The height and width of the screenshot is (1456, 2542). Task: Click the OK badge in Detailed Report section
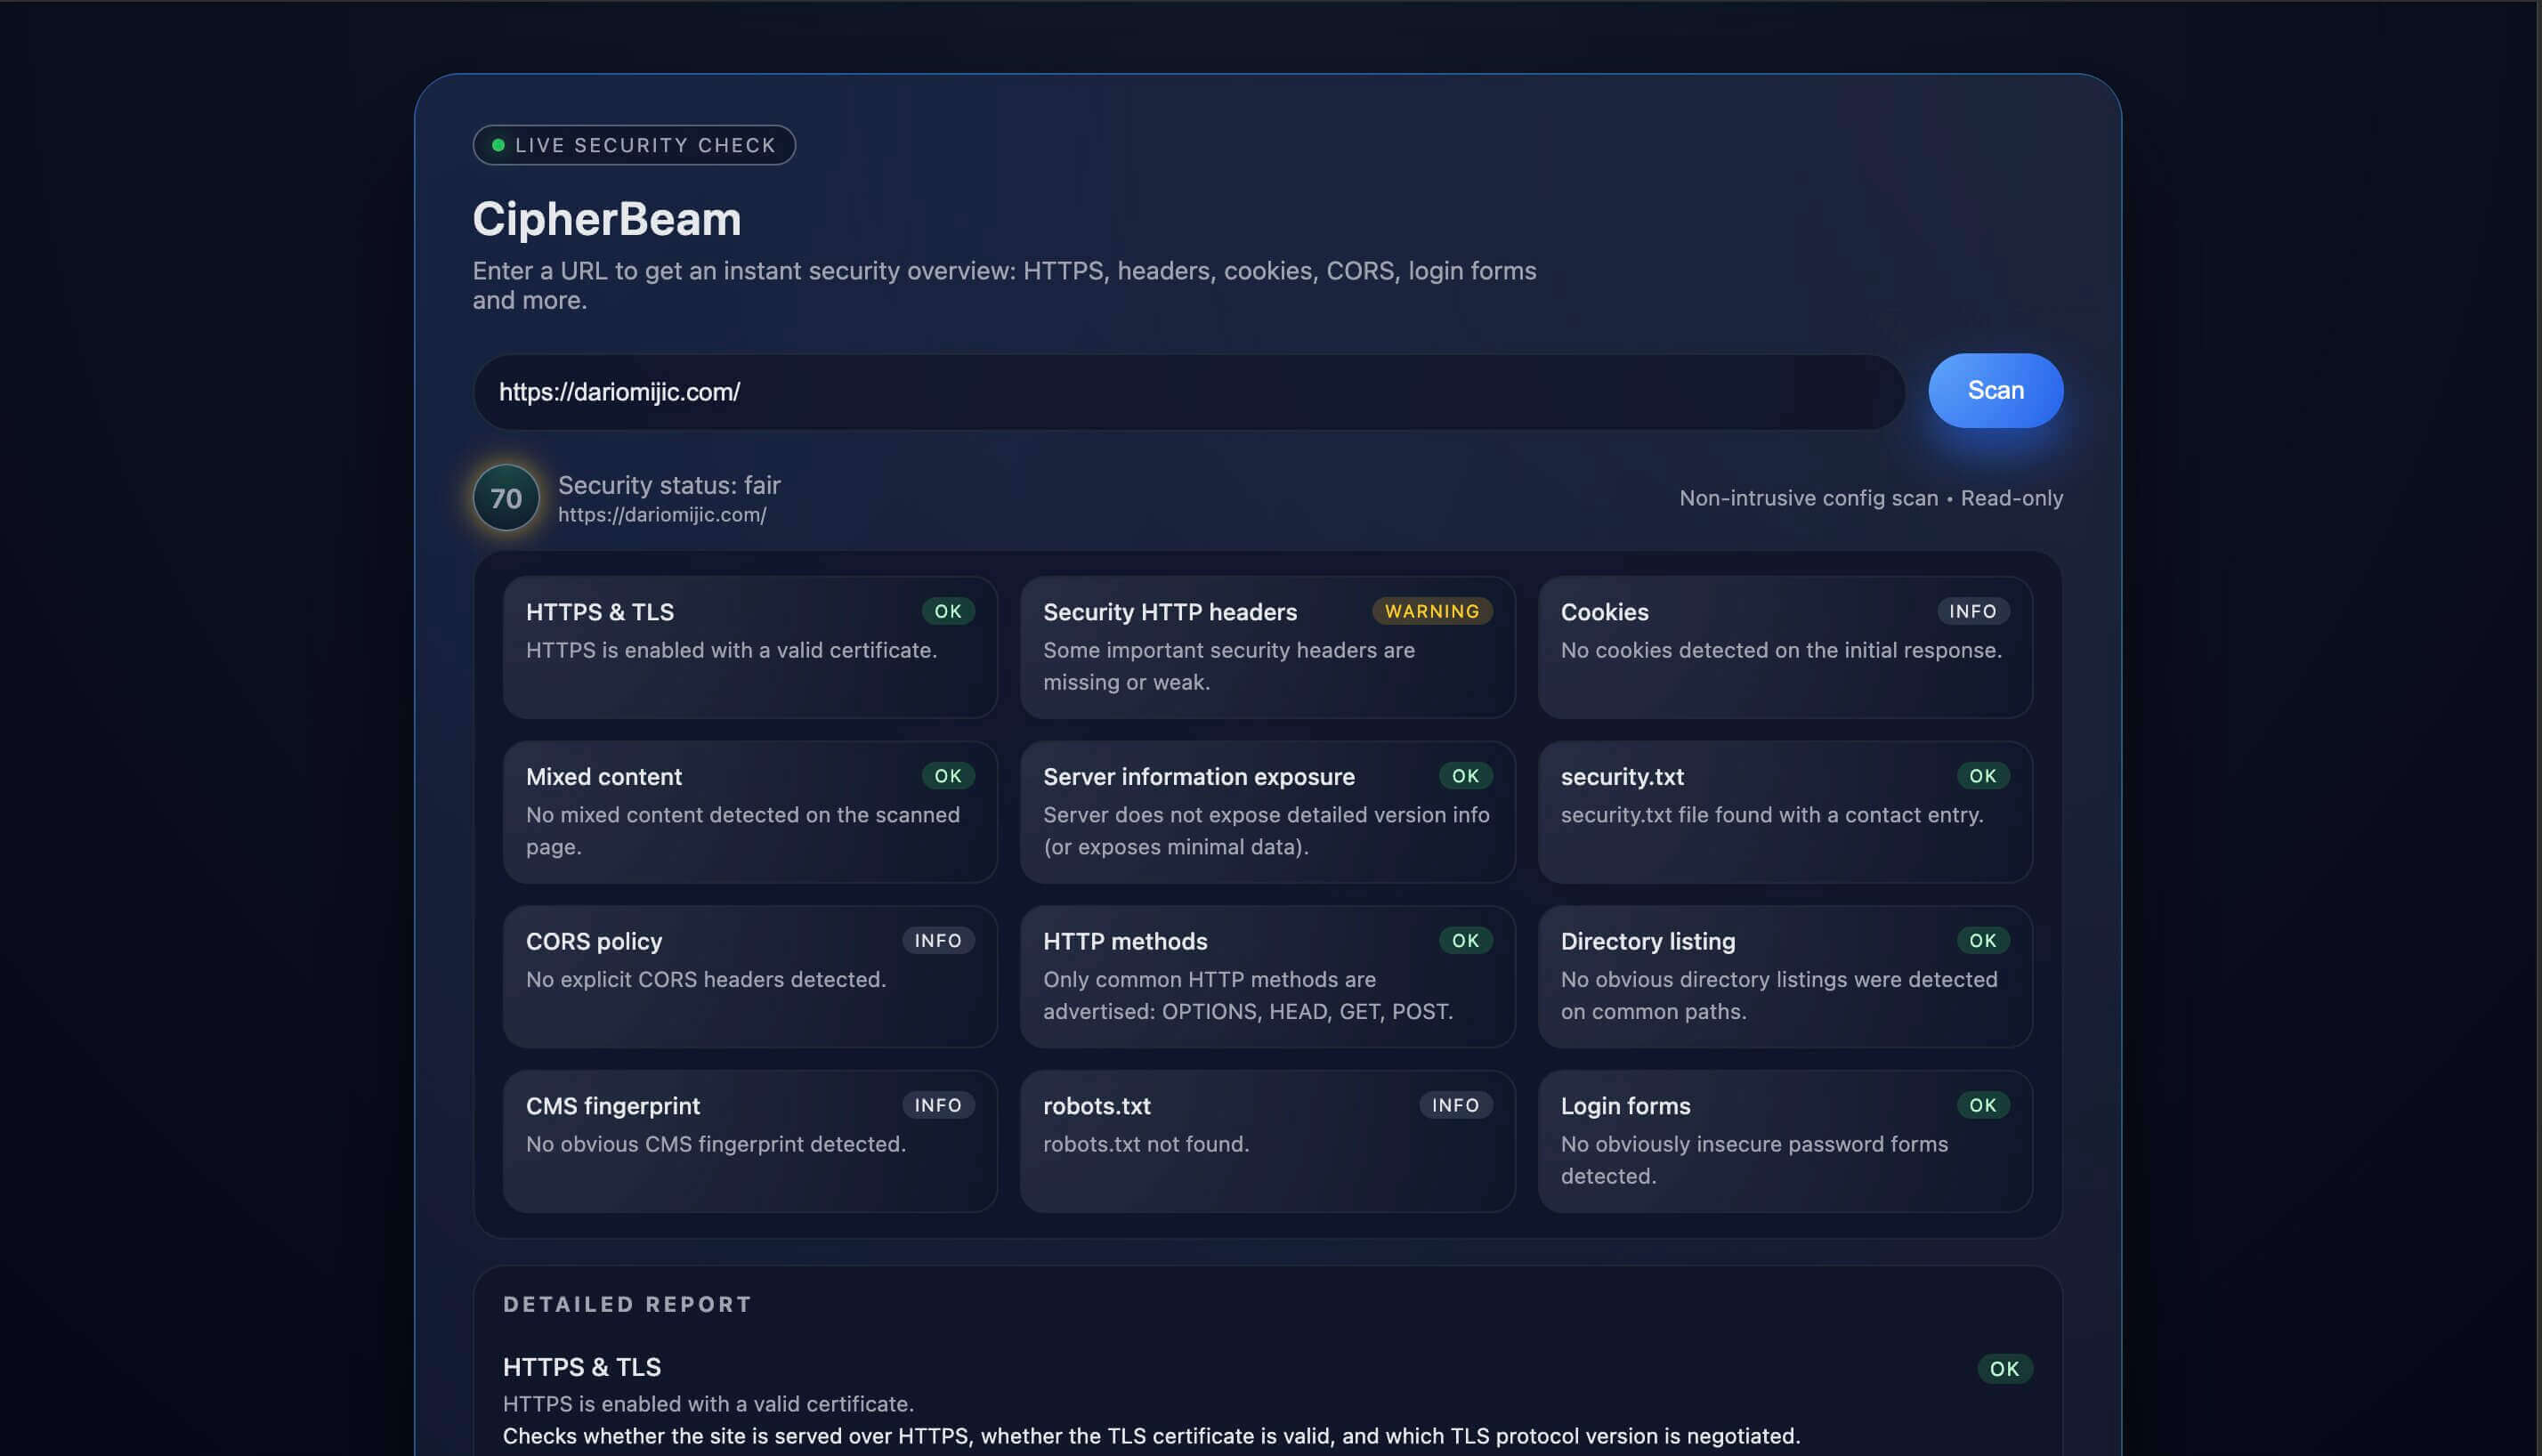point(2003,1368)
